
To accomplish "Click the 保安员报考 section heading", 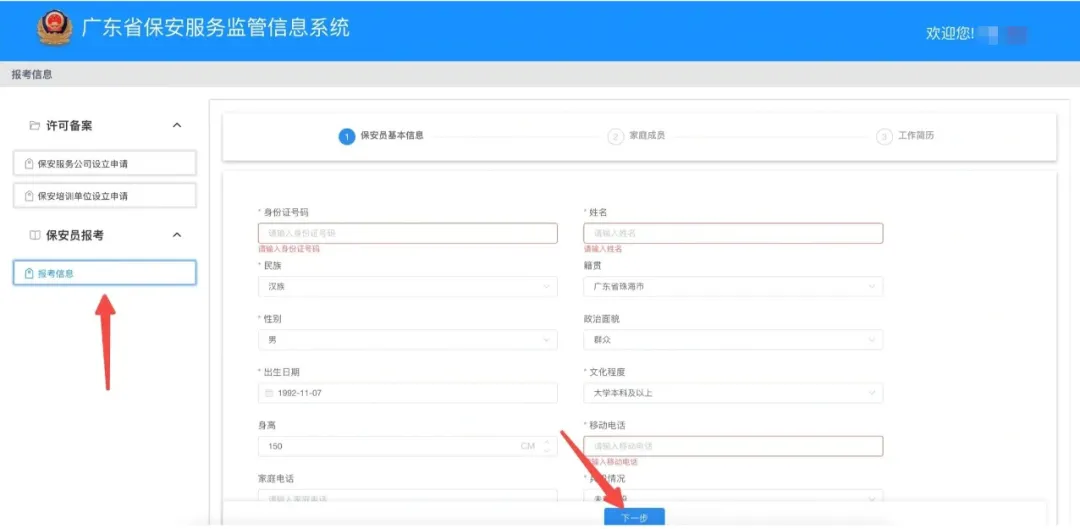I will click(74, 236).
